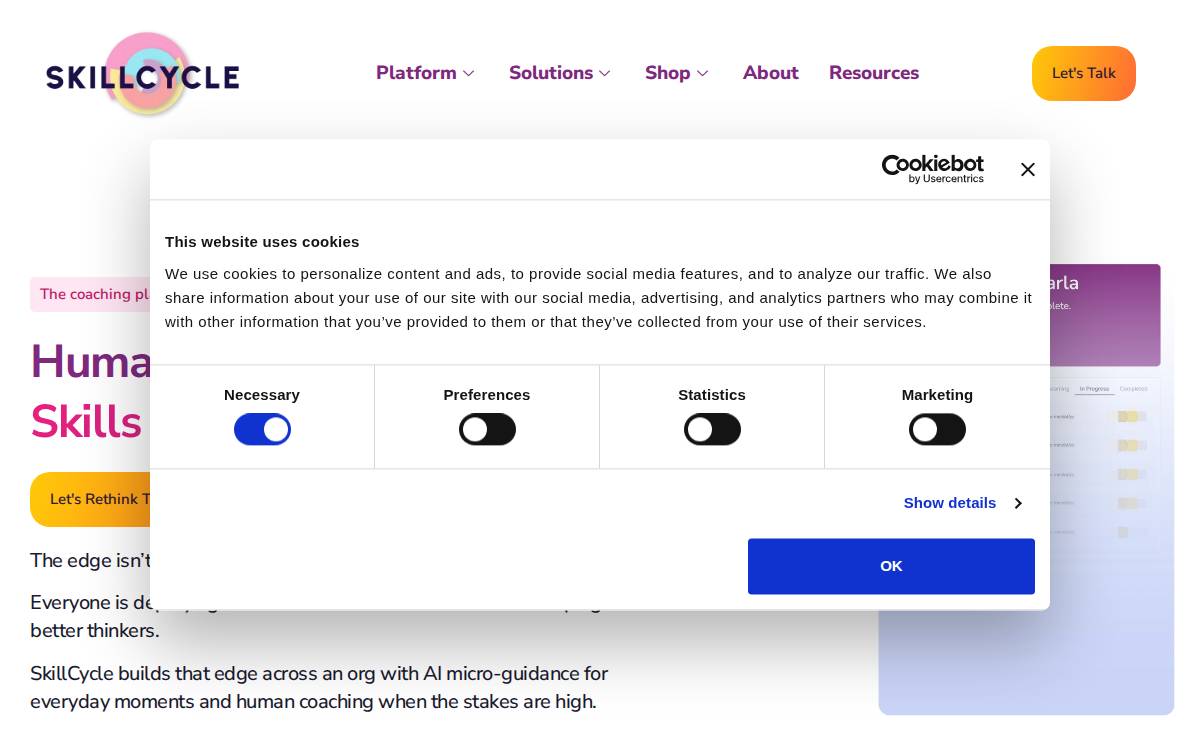Enable the Preferences cookies switch
Image resolution: width=1200 pixels, height=750 pixels.
487,429
